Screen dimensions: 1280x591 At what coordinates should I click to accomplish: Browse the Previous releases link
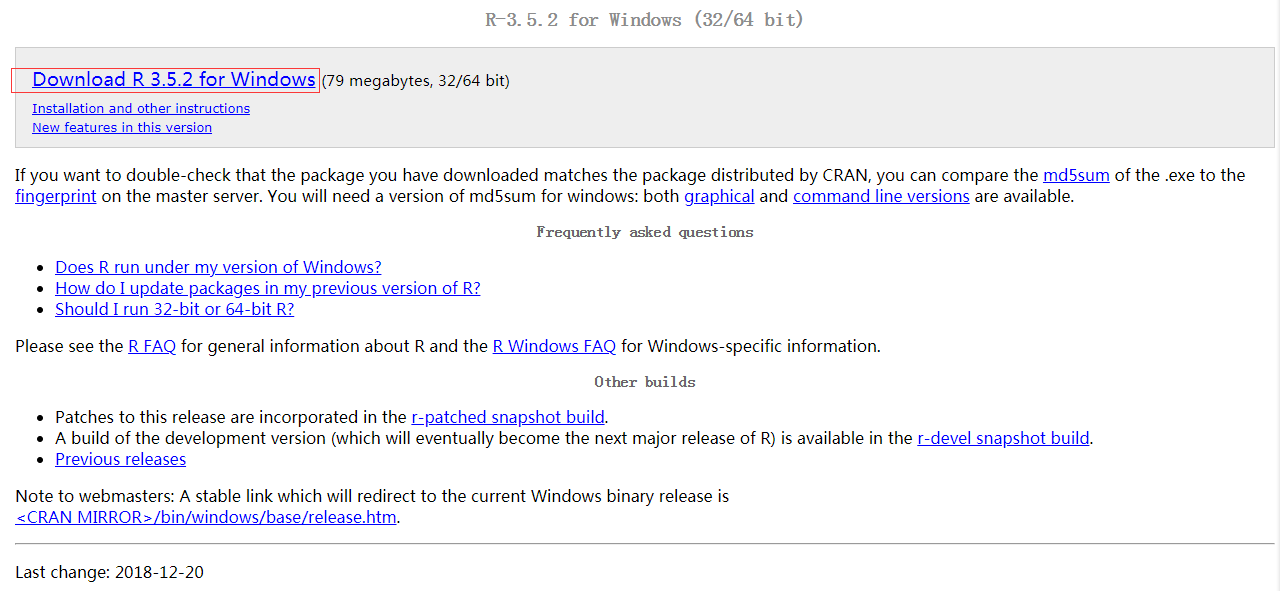tap(120, 459)
